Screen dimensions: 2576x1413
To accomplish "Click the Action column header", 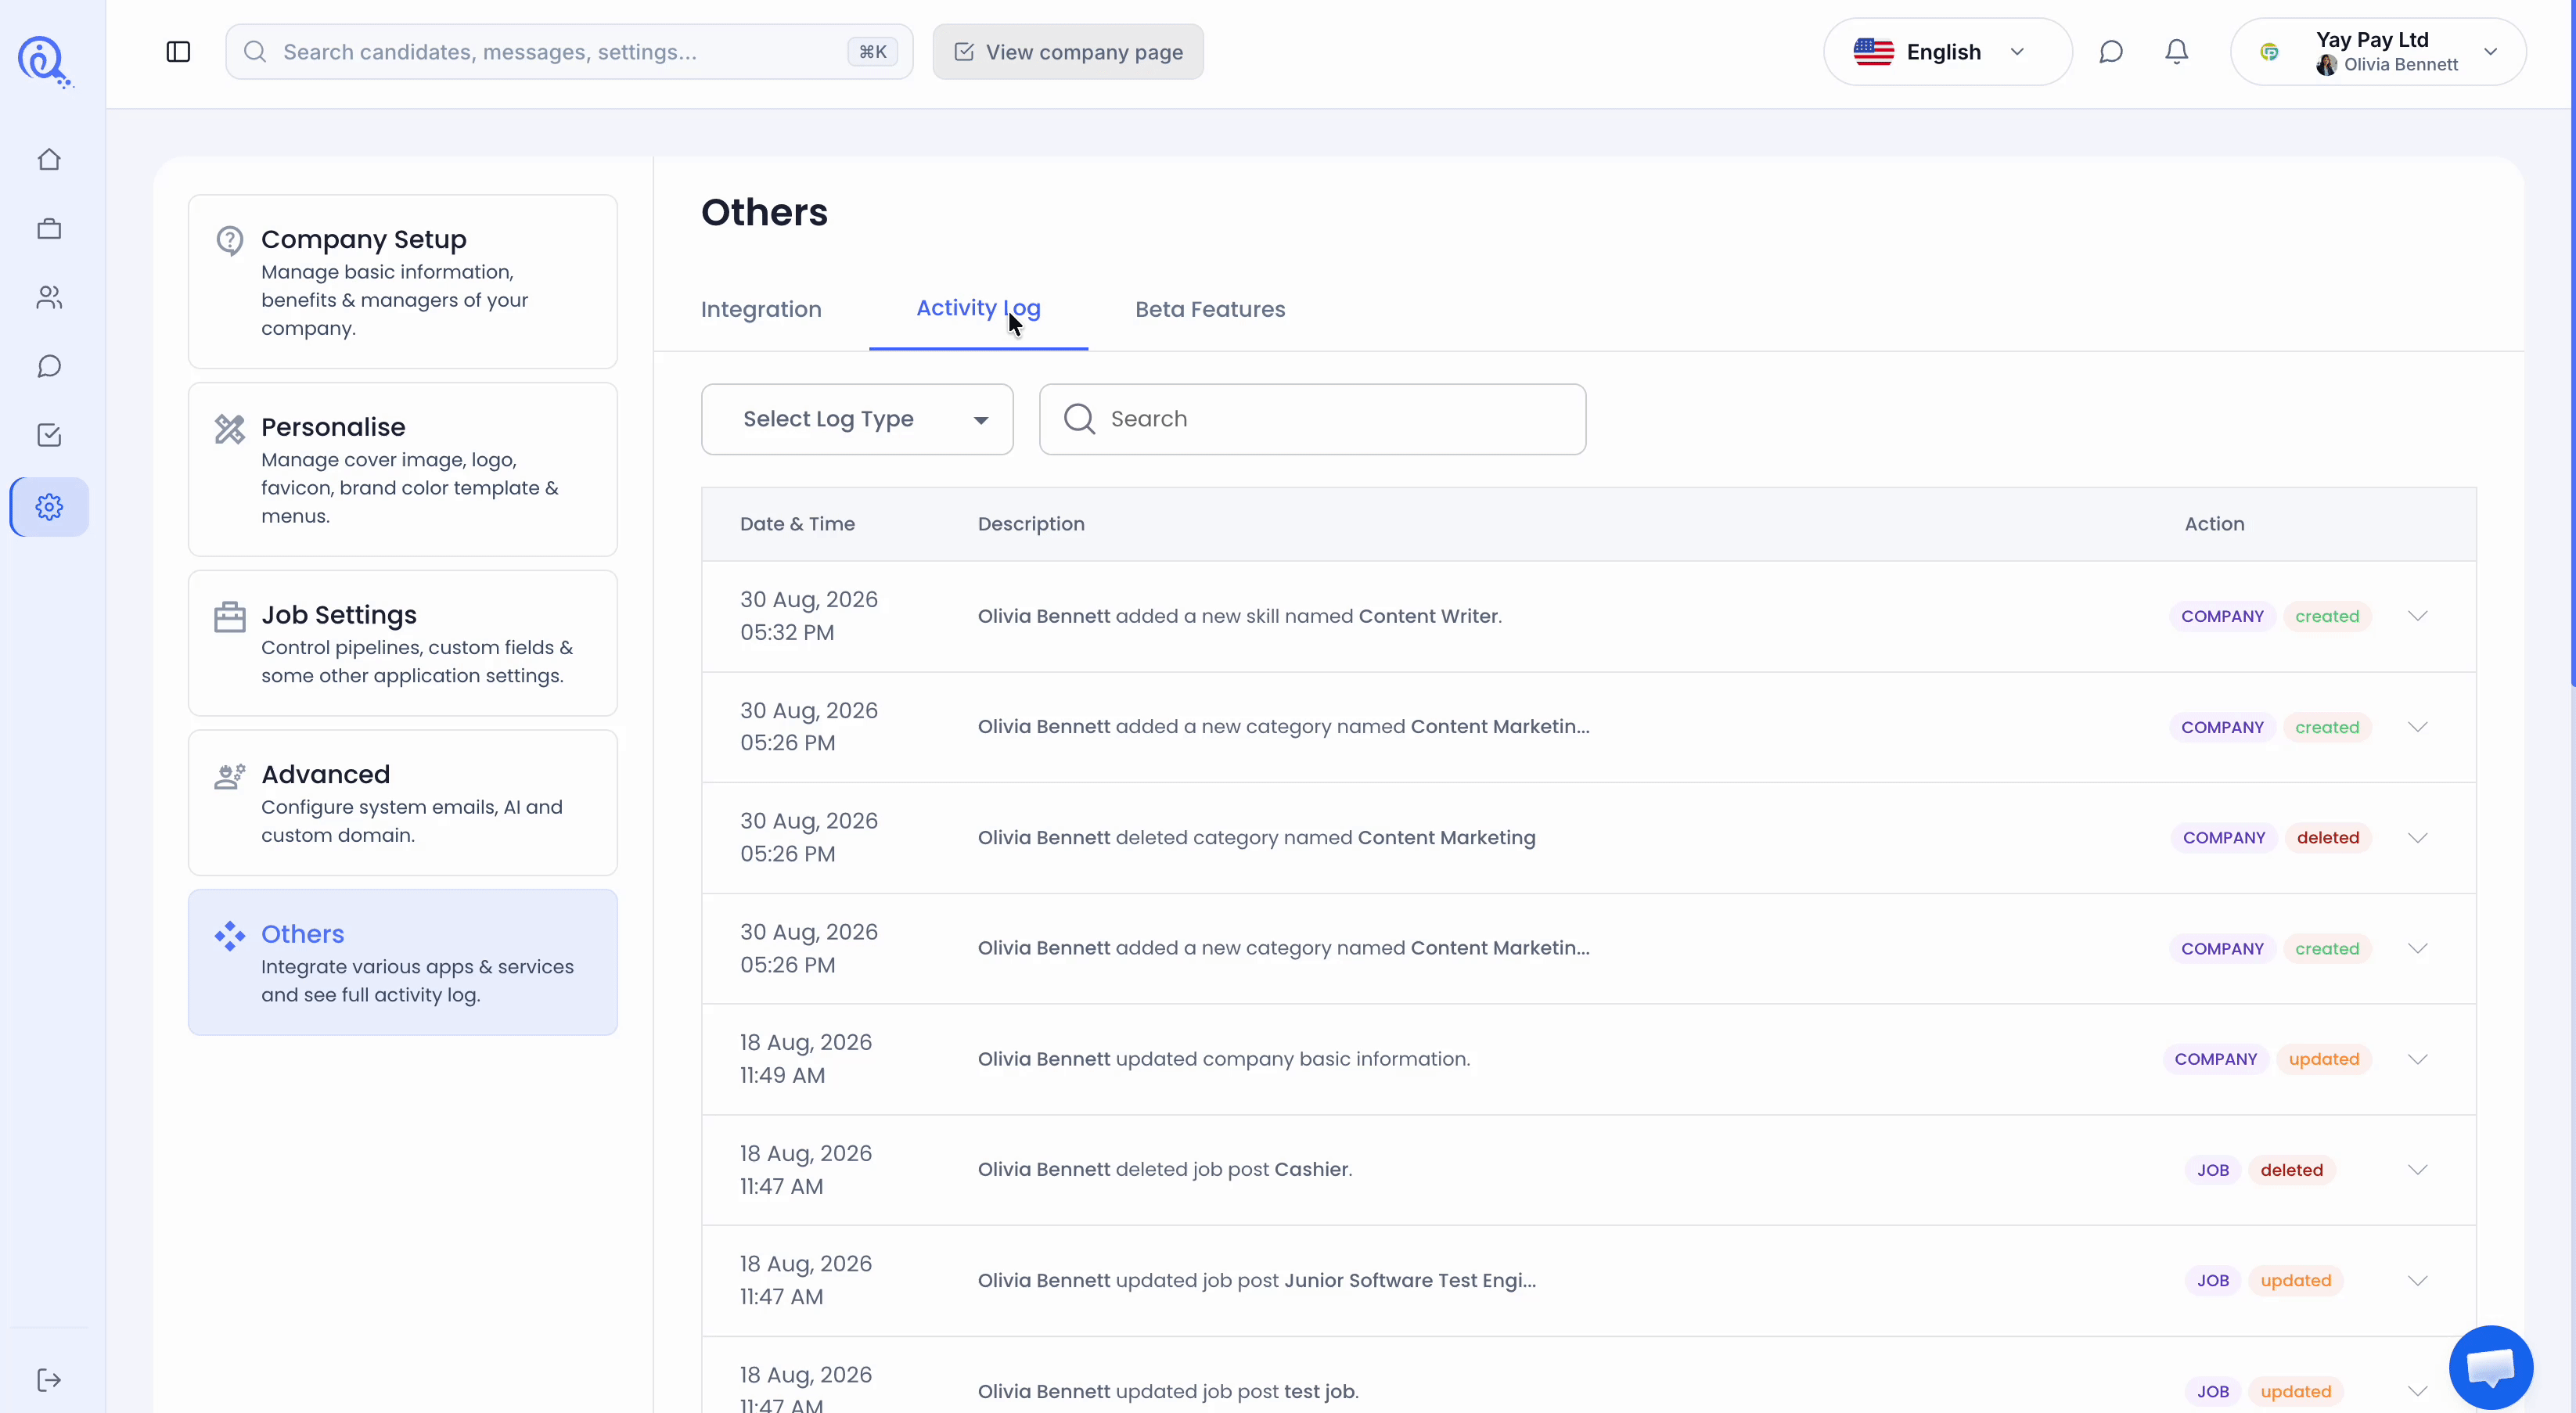I will (2214, 524).
